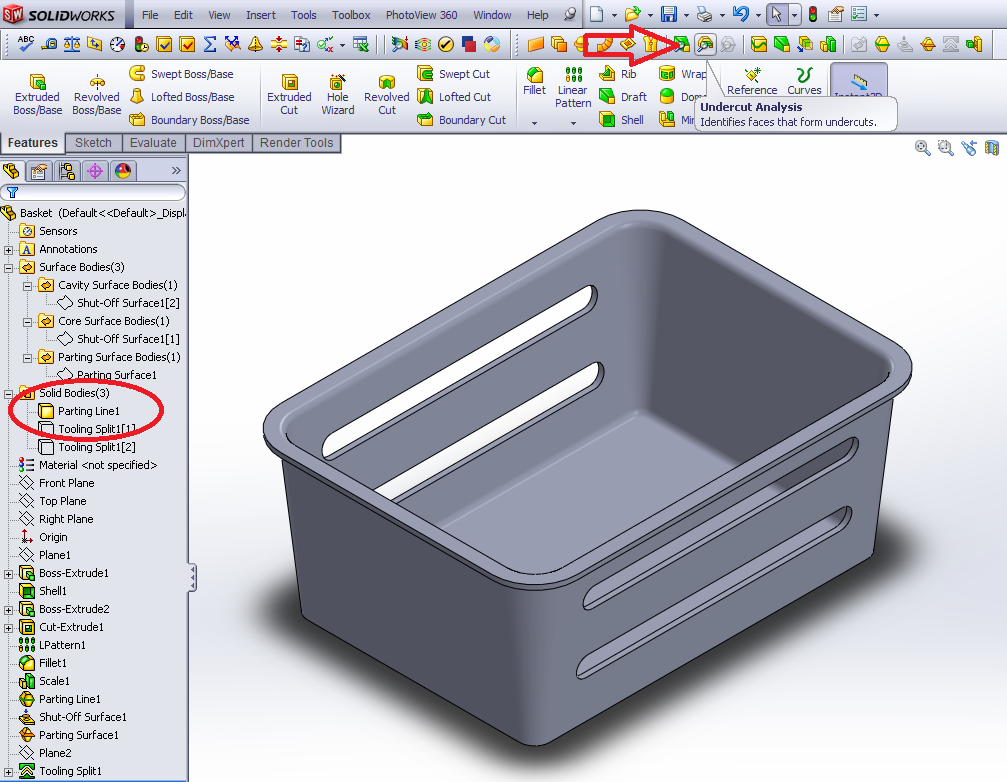Select the Planar Surface mold tool
Image resolution: width=1007 pixels, height=782 pixels.
[536, 44]
